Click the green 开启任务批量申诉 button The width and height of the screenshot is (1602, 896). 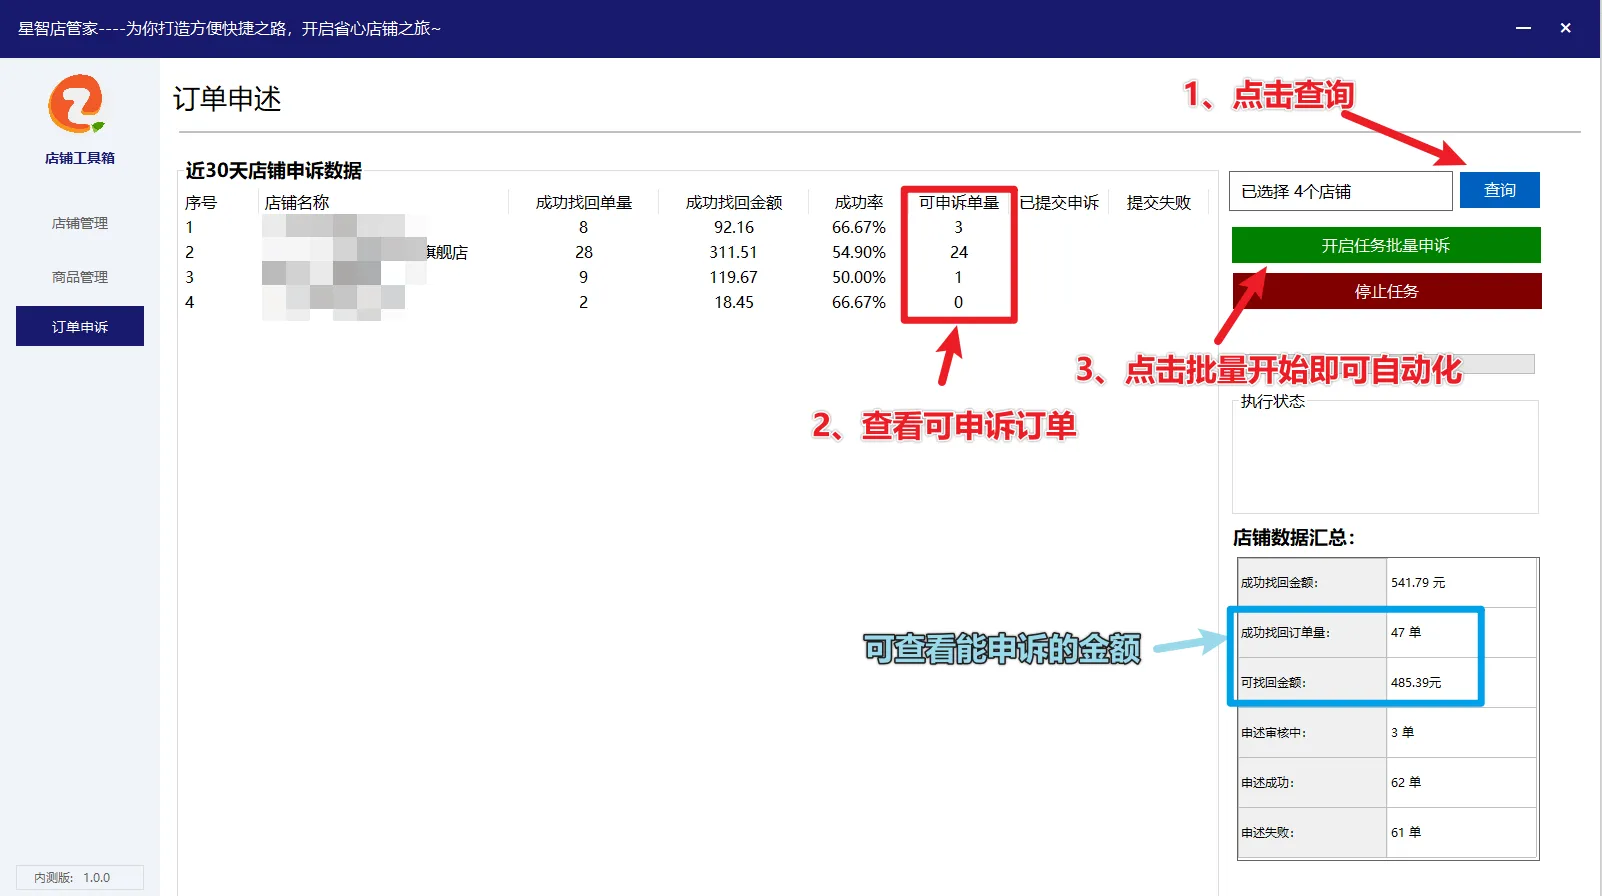(x=1385, y=245)
